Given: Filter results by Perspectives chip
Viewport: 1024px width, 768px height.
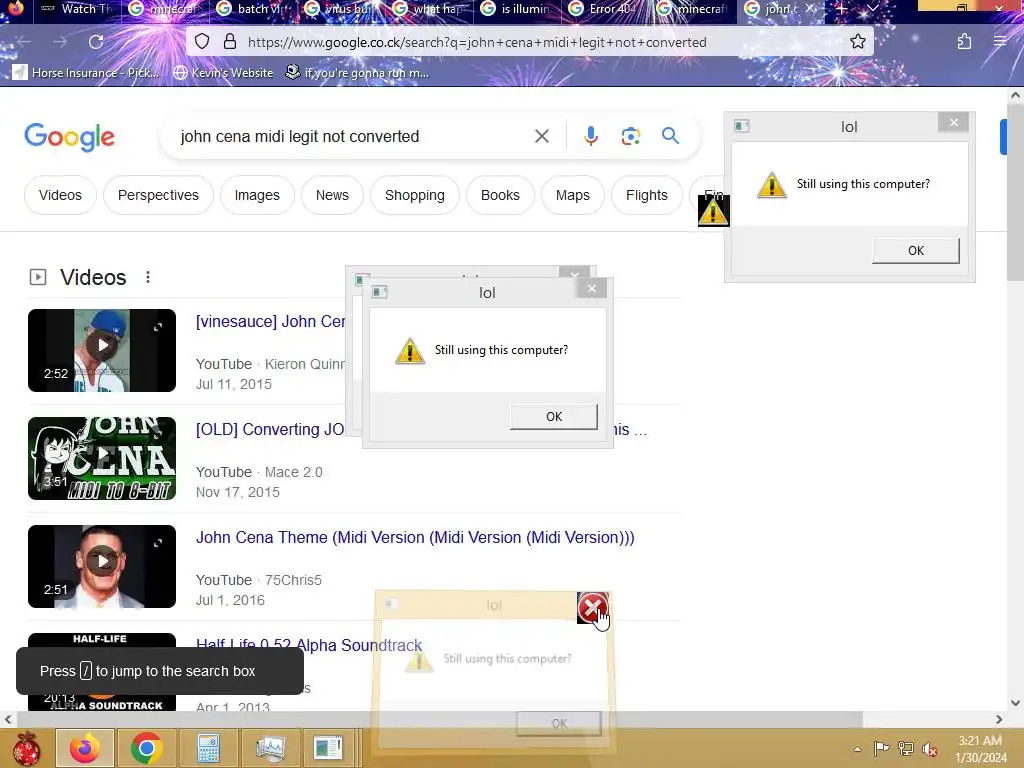Looking at the screenshot, I should tap(158, 195).
